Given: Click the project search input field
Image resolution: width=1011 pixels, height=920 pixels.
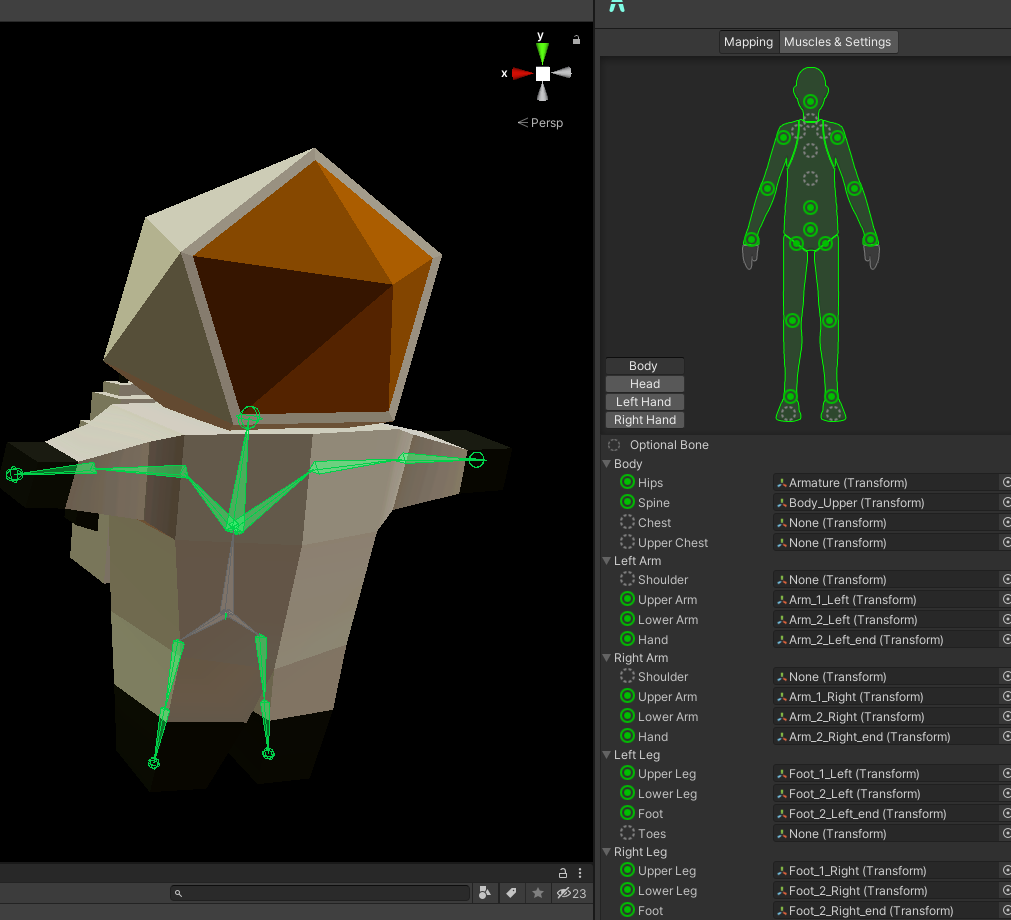Looking at the screenshot, I should coord(320,893).
